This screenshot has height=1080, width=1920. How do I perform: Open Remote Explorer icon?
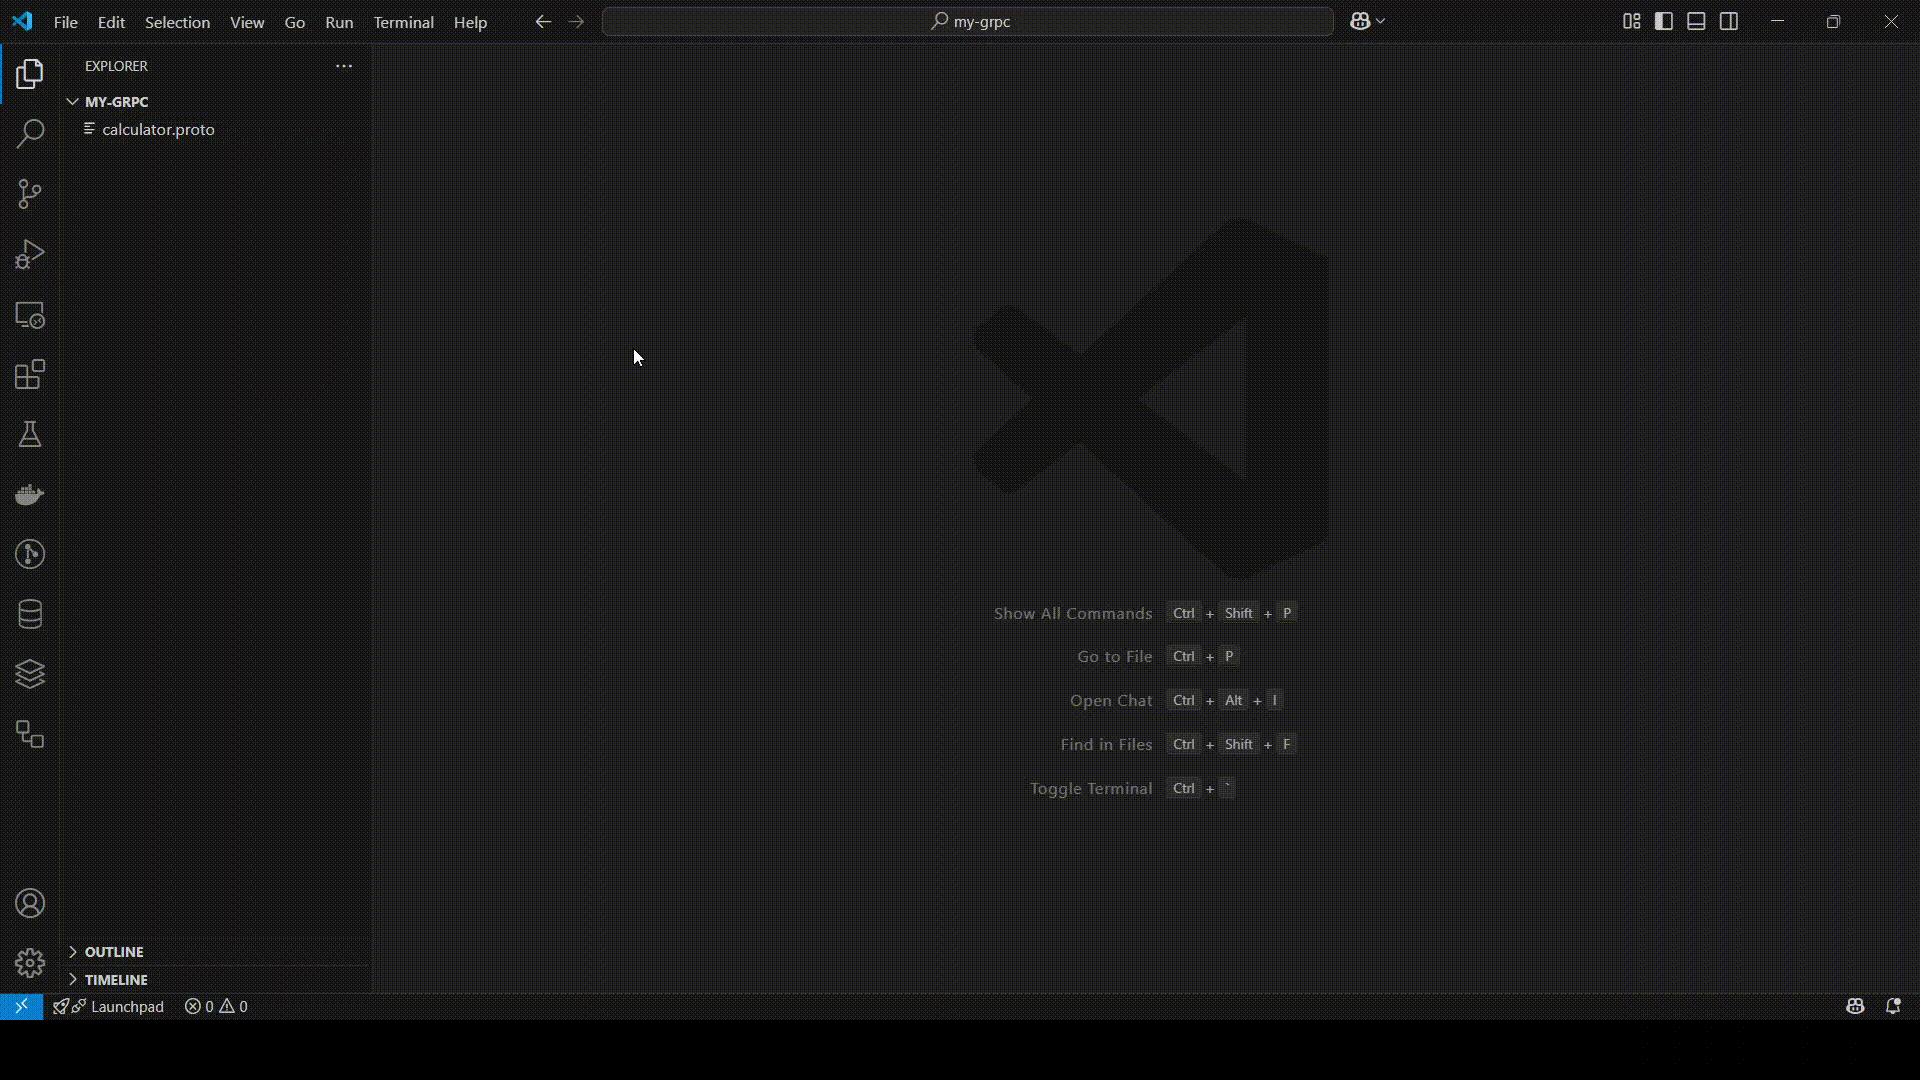pyautogui.click(x=30, y=315)
